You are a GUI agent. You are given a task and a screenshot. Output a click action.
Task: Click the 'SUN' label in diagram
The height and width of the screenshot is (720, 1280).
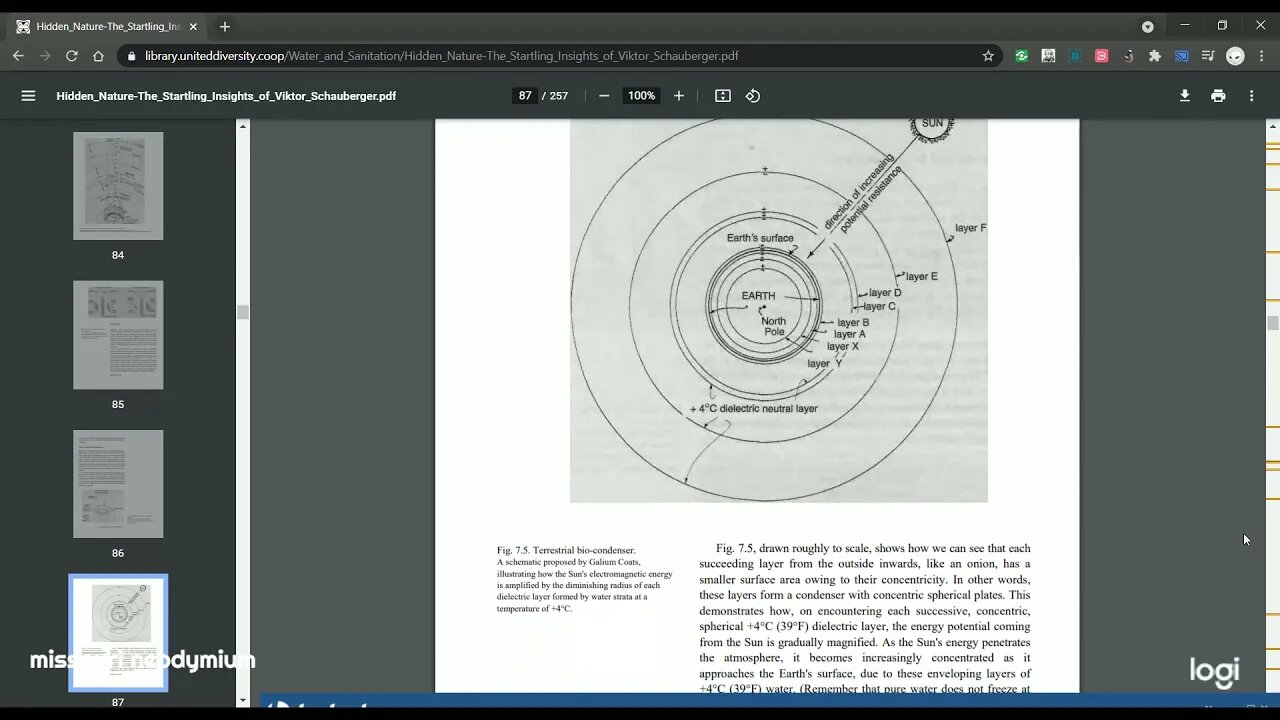[932, 123]
